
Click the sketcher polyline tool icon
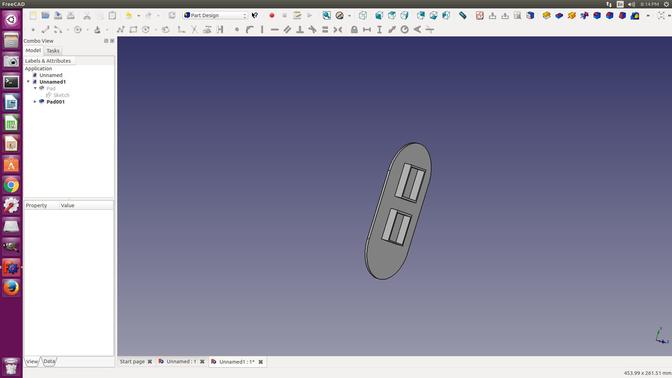click(120, 30)
